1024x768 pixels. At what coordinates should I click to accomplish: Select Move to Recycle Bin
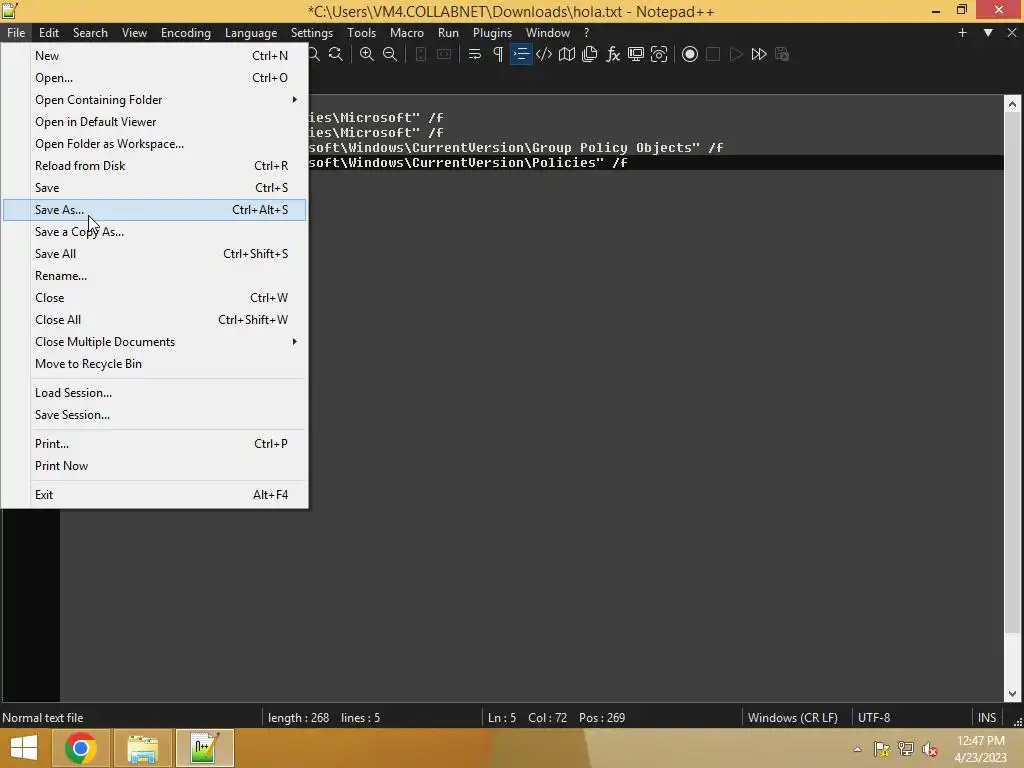point(155,364)
